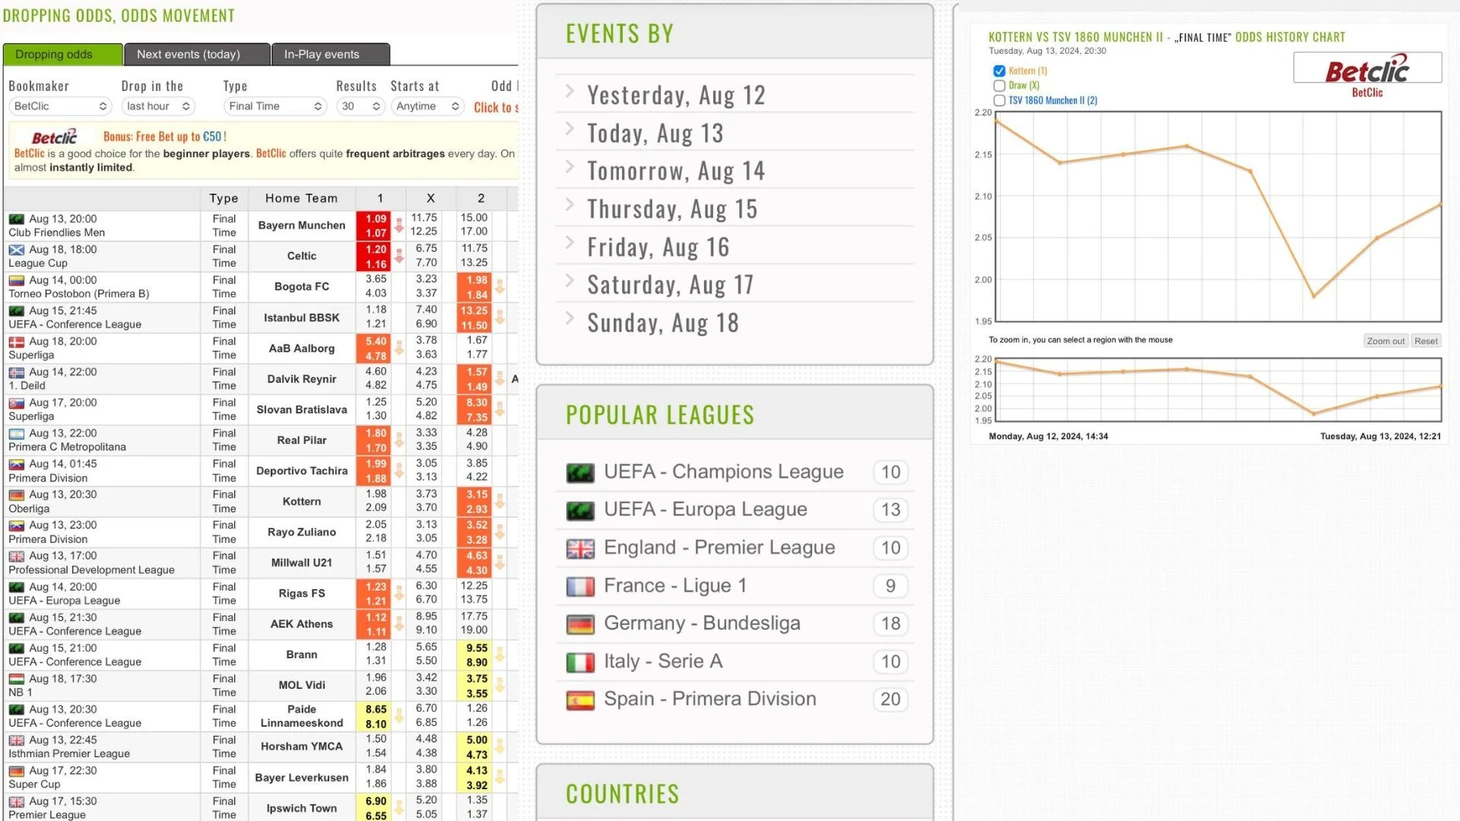This screenshot has width=1460, height=821.
Task: Click the Colombia flag in the Bogota FC row
Action: (x=16, y=281)
